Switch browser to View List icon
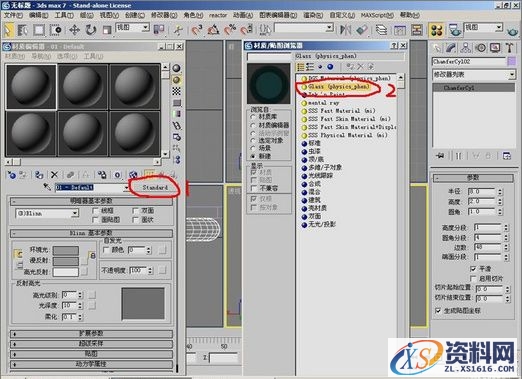 (x=300, y=67)
